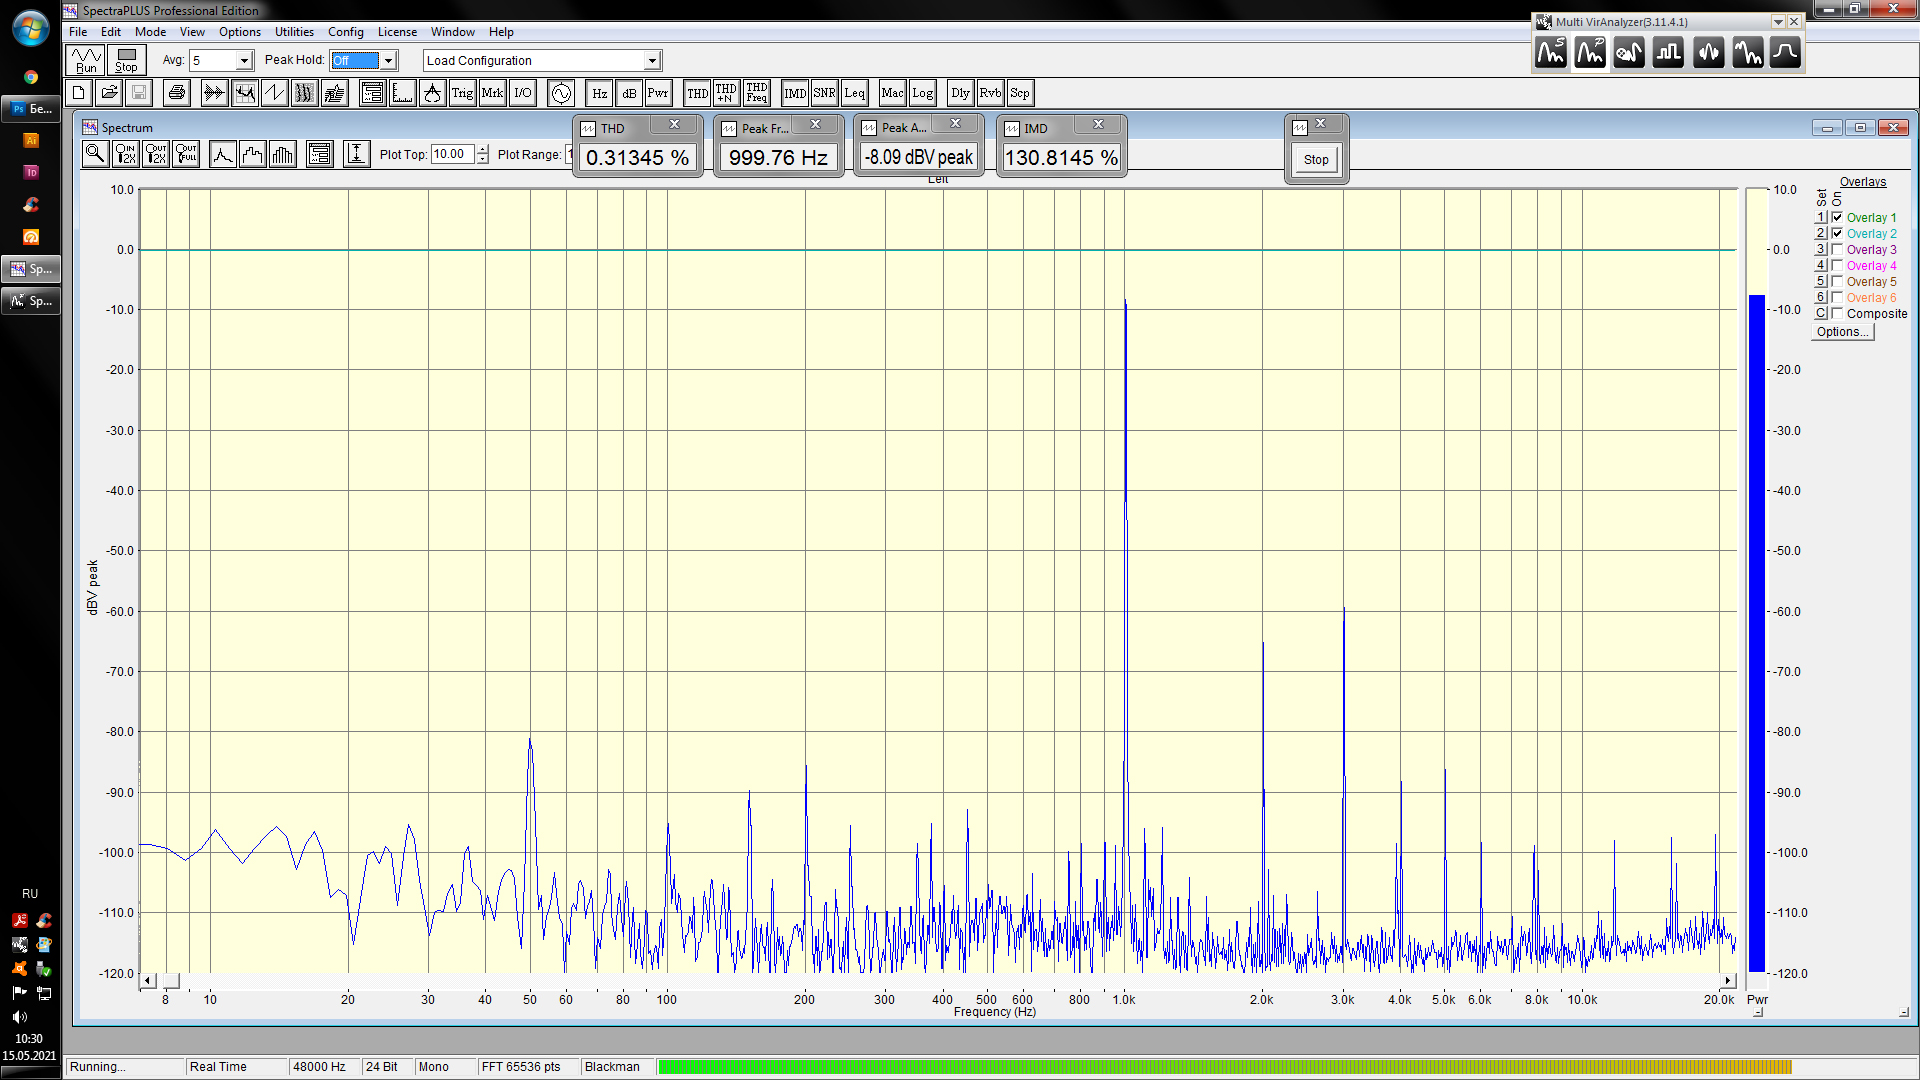The height and width of the screenshot is (1080, 1920).
Task: Expand the Avg count dropdown
Action: pos(244,61)
